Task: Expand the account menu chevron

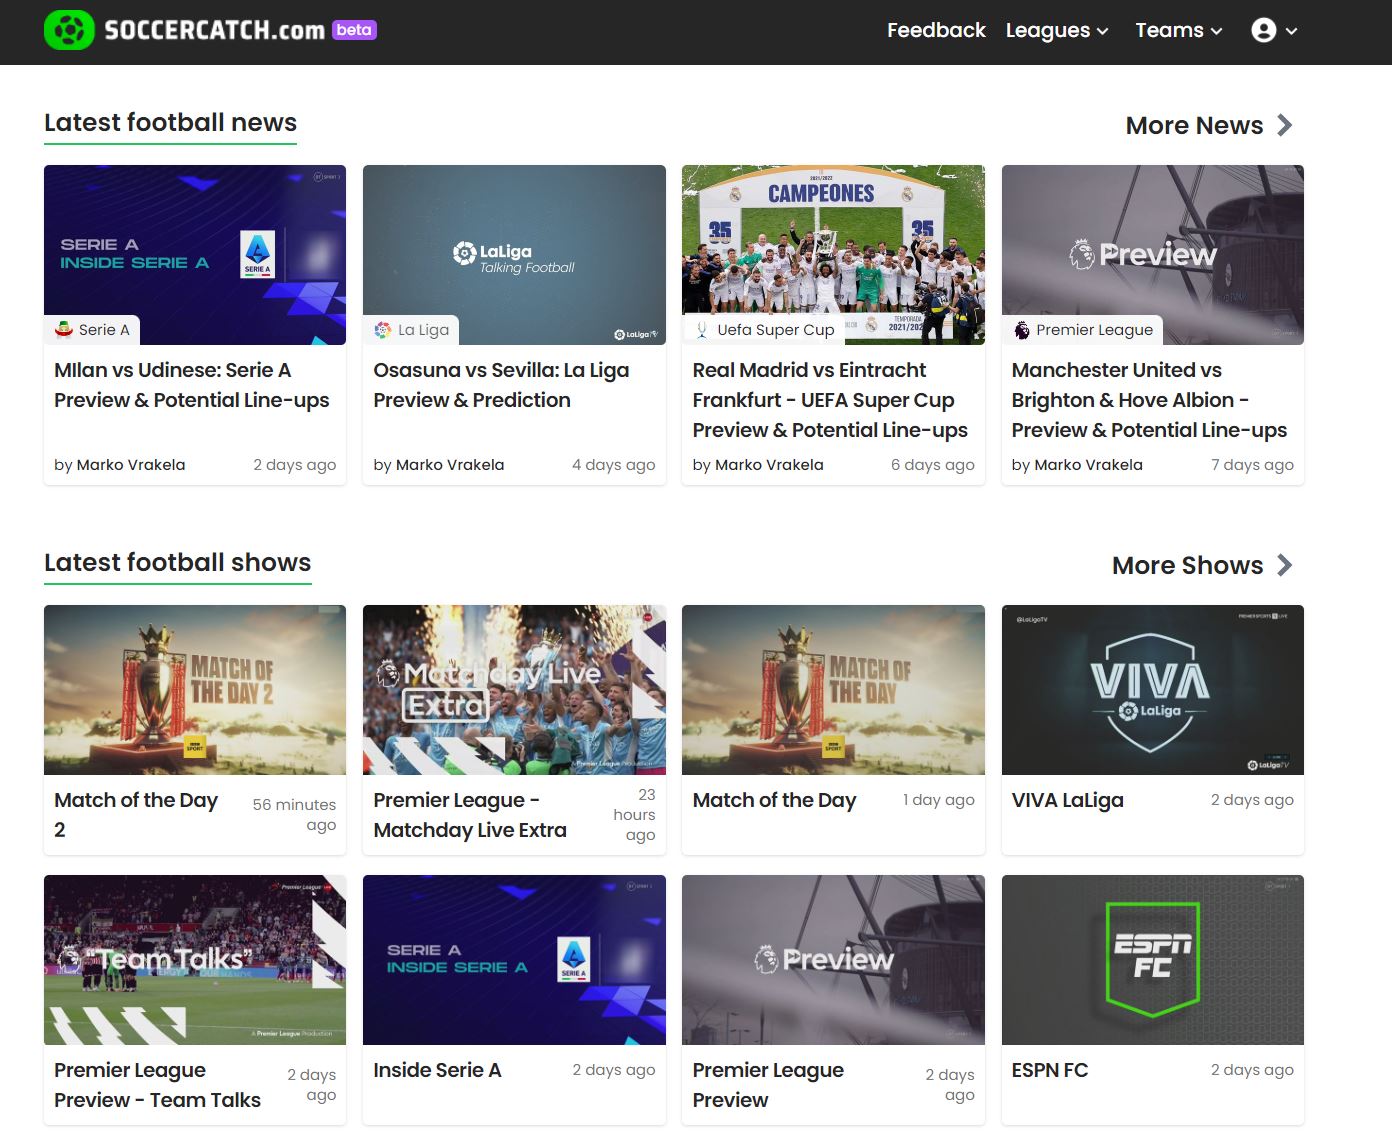Action: click(1292, 31)
